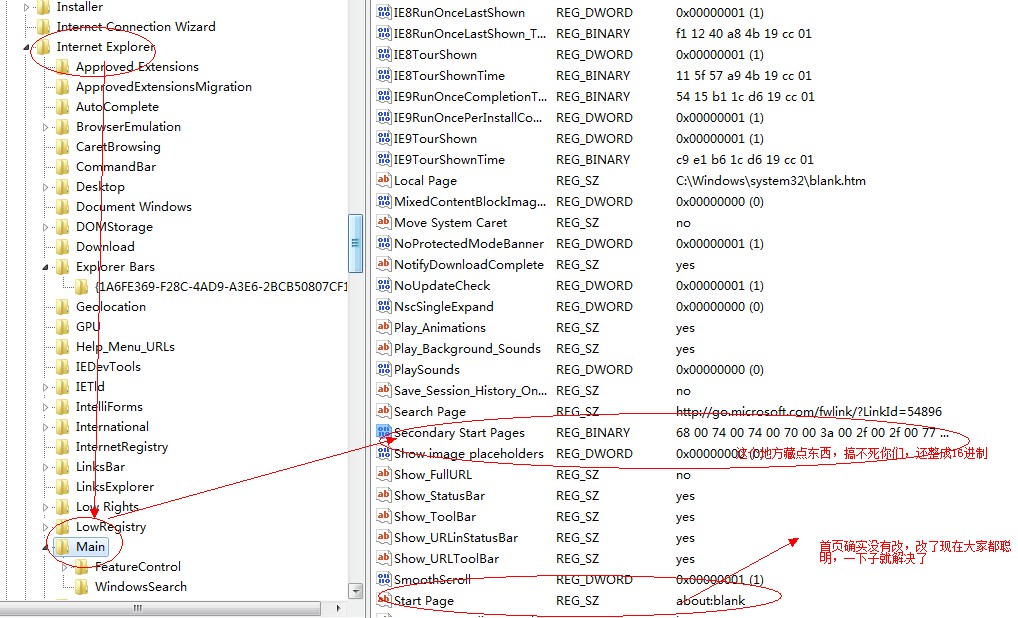This screenshot has width=1018, height=618.
Task: Collapse the Internet Explorer tree node
Action: click(x=25, y=47)
